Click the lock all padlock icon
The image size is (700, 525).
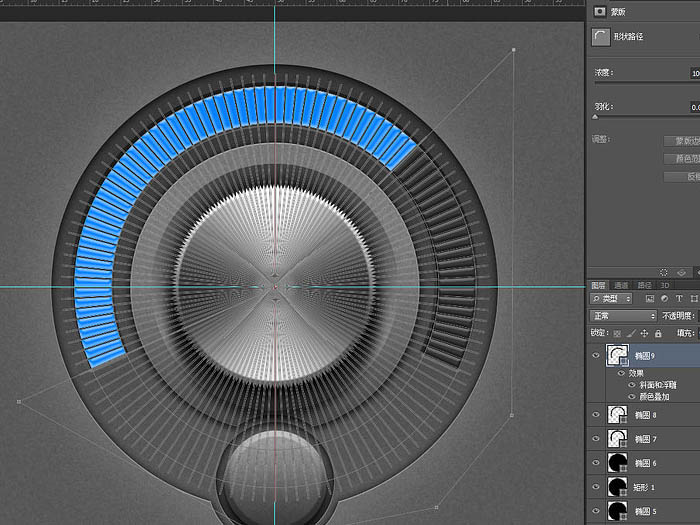[657, 333]
